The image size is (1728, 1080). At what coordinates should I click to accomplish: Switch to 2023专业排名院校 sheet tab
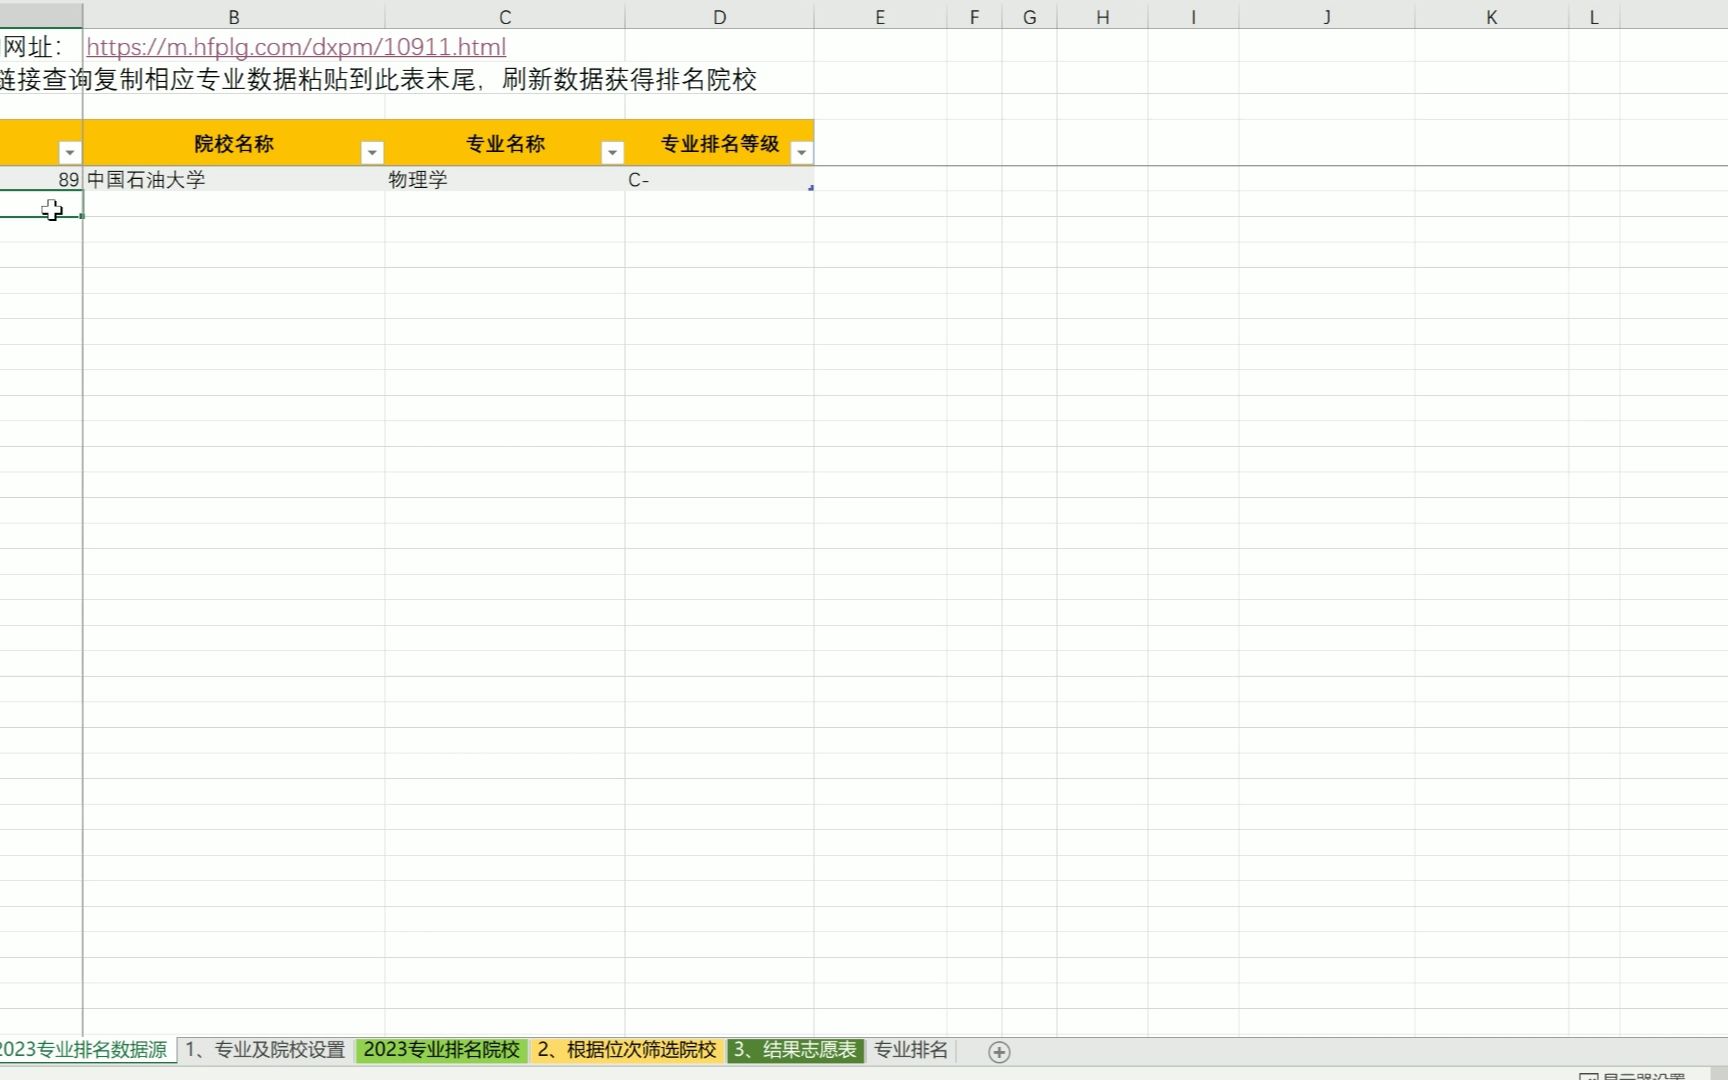coord(443,1051)
